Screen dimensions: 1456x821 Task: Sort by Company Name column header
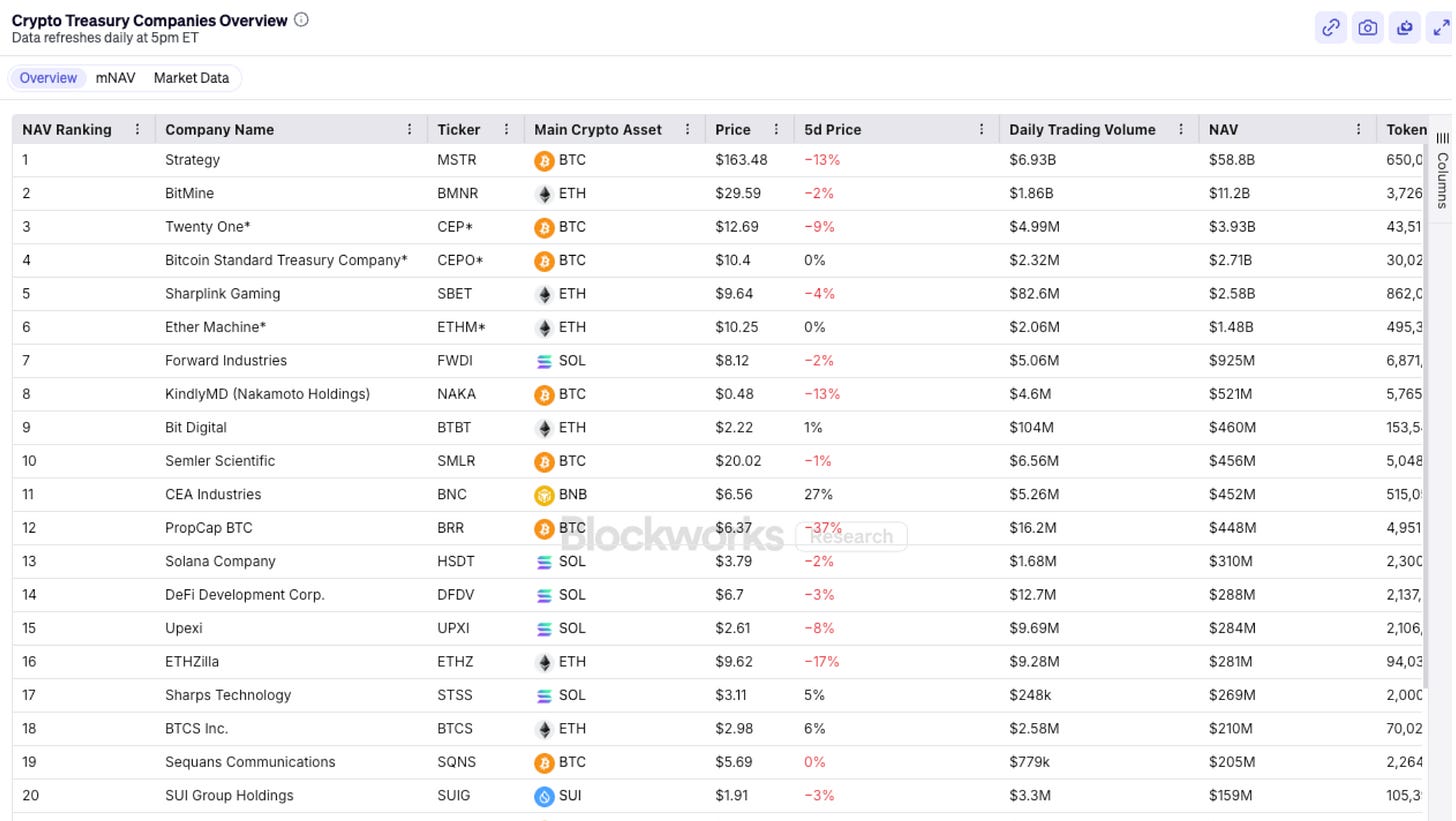tap(219, 129)
